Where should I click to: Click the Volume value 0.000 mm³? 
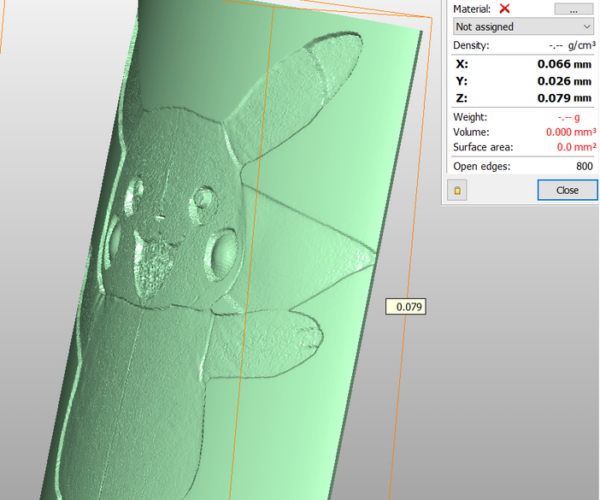(x=571, y=132)
